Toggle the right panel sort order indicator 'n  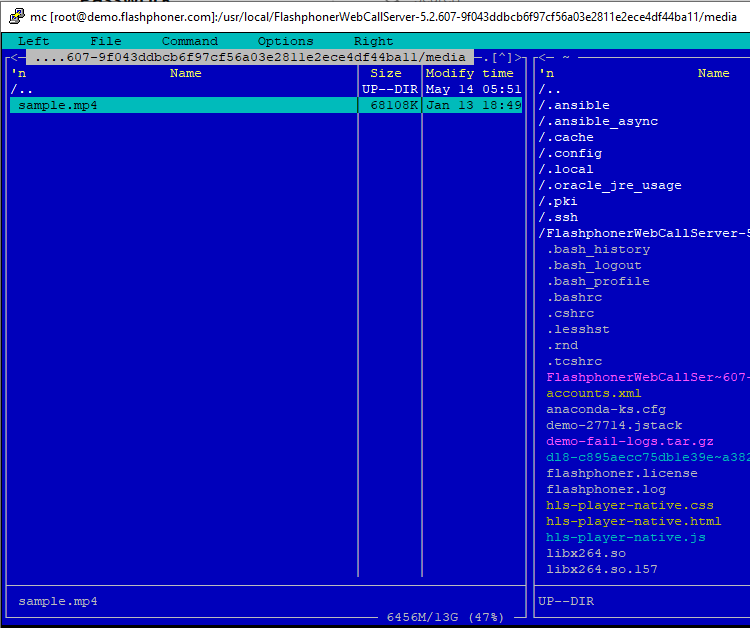pyautogui.click(x=547, y=73)
